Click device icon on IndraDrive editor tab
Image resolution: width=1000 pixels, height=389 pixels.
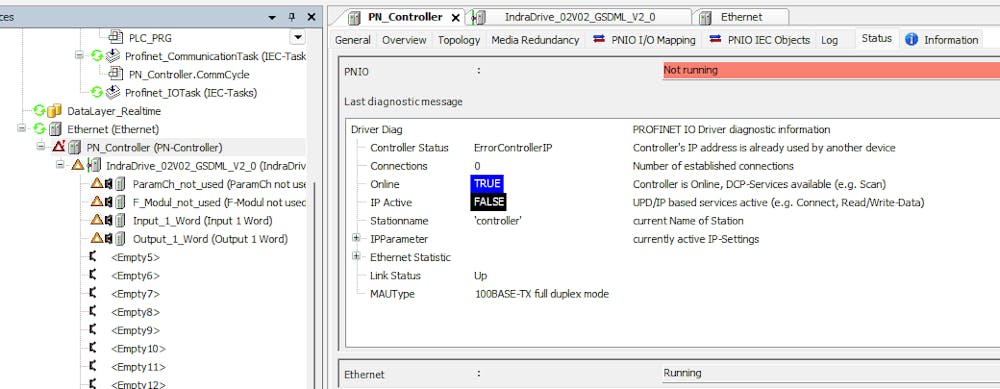[479, 17]
